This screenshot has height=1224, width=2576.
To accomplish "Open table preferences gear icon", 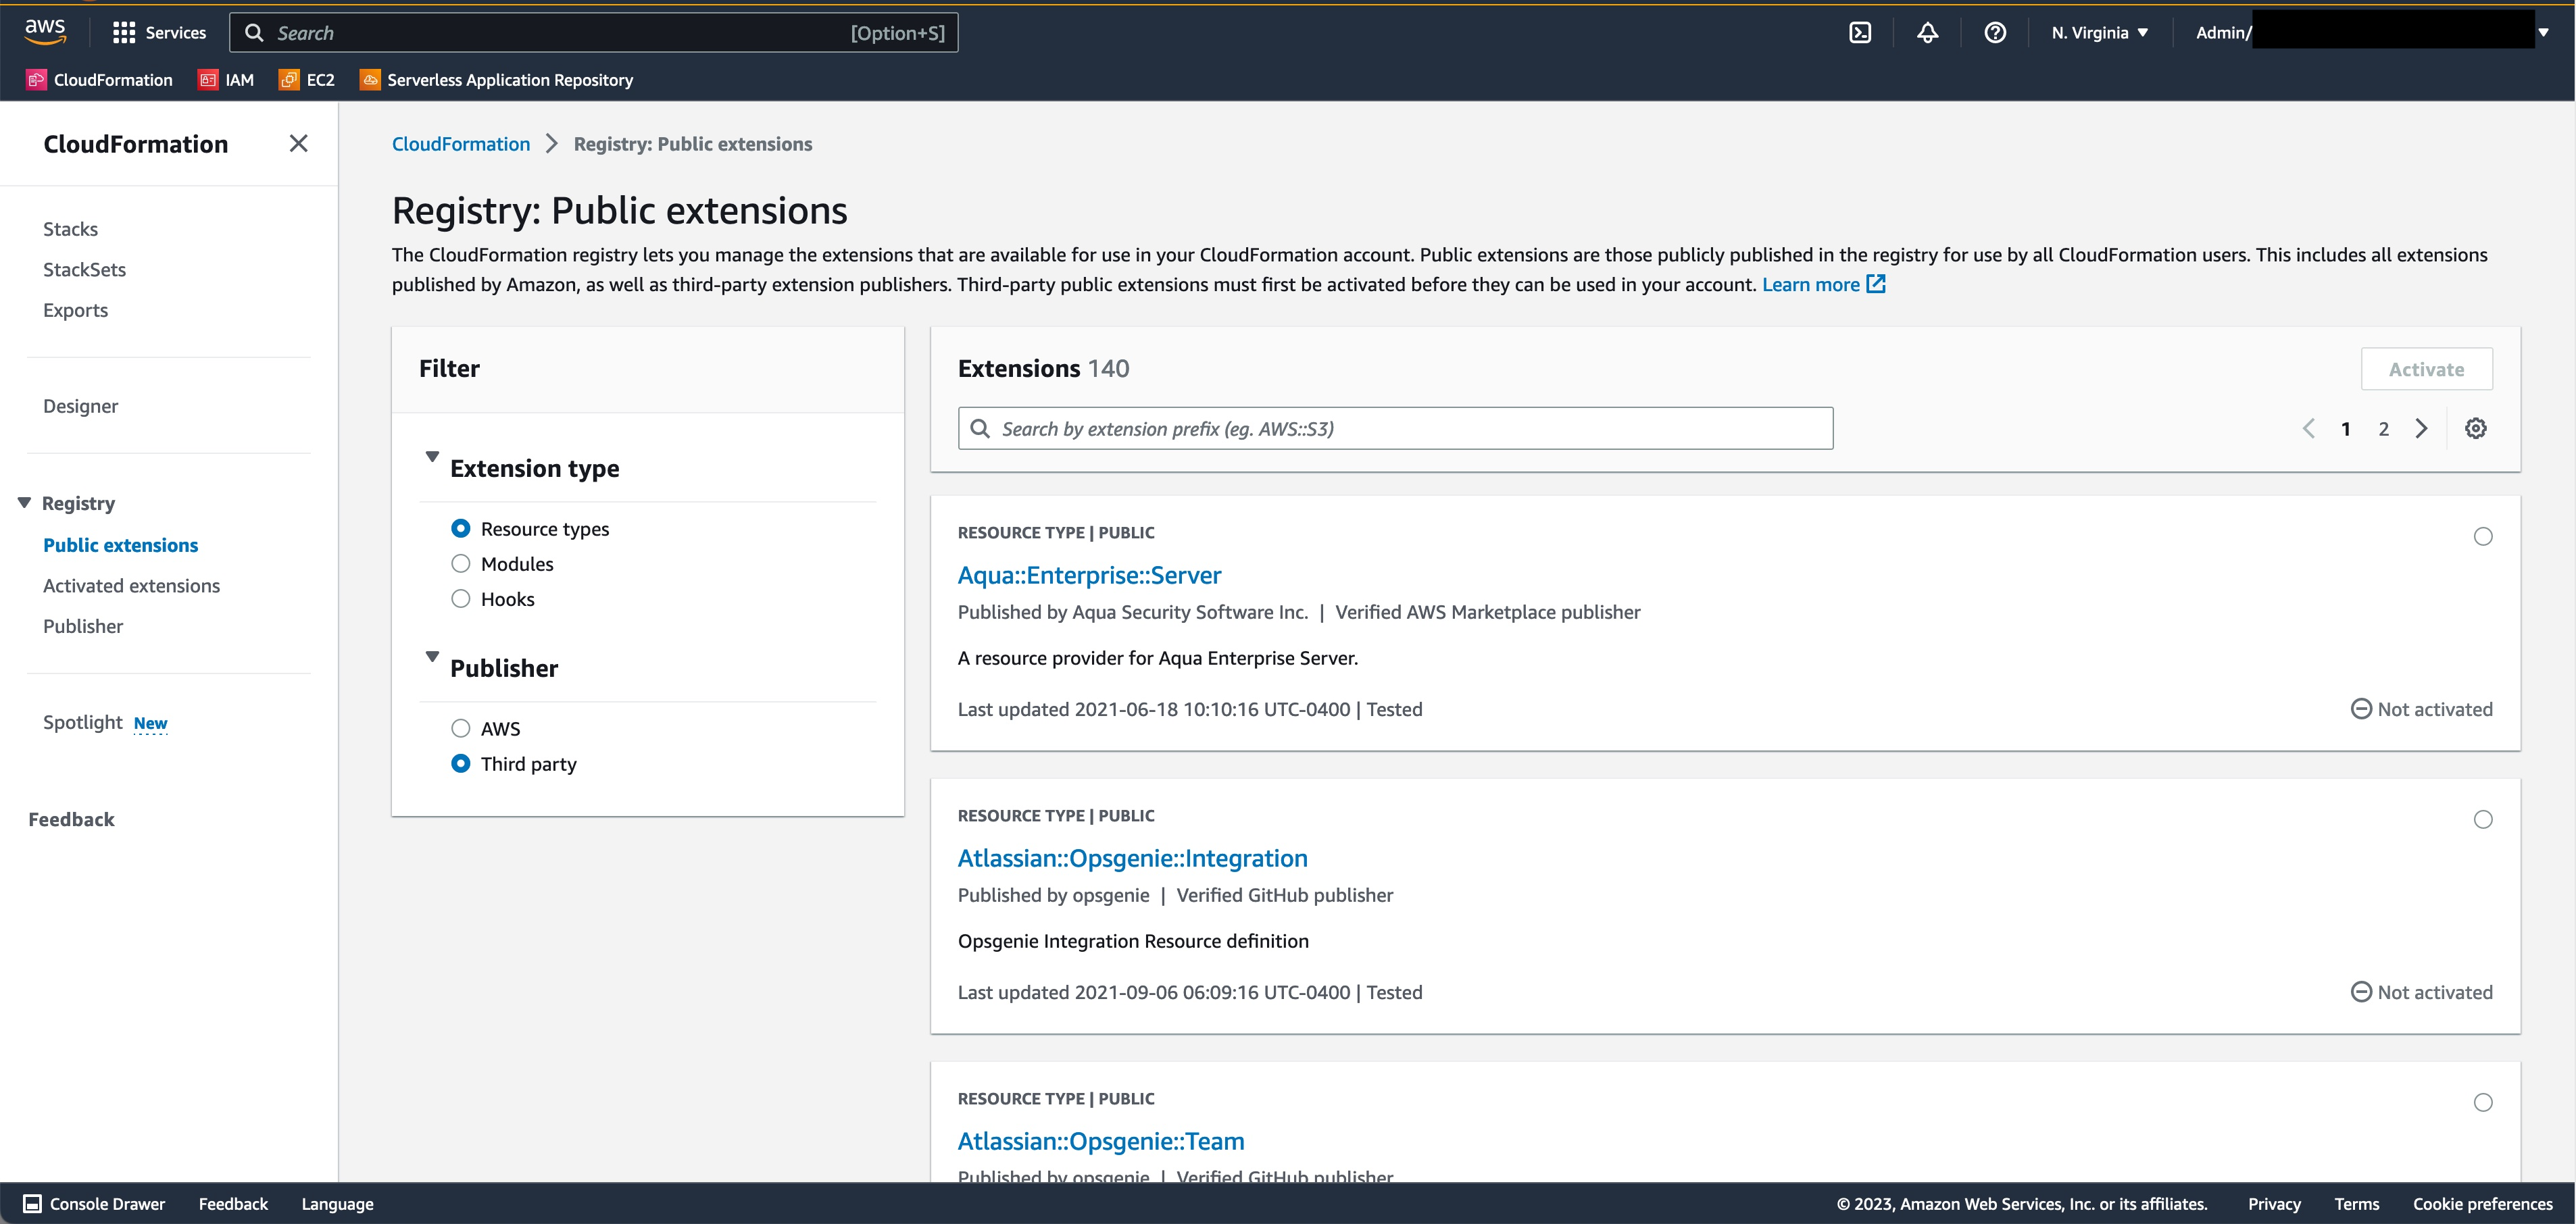I will coord(2475,429).
